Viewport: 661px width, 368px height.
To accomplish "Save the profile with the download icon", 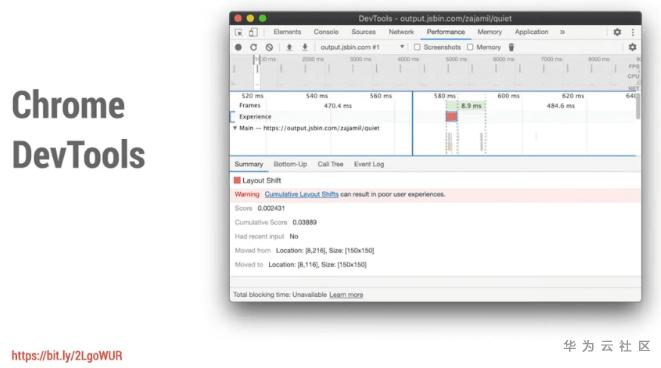I will (305, 47).
